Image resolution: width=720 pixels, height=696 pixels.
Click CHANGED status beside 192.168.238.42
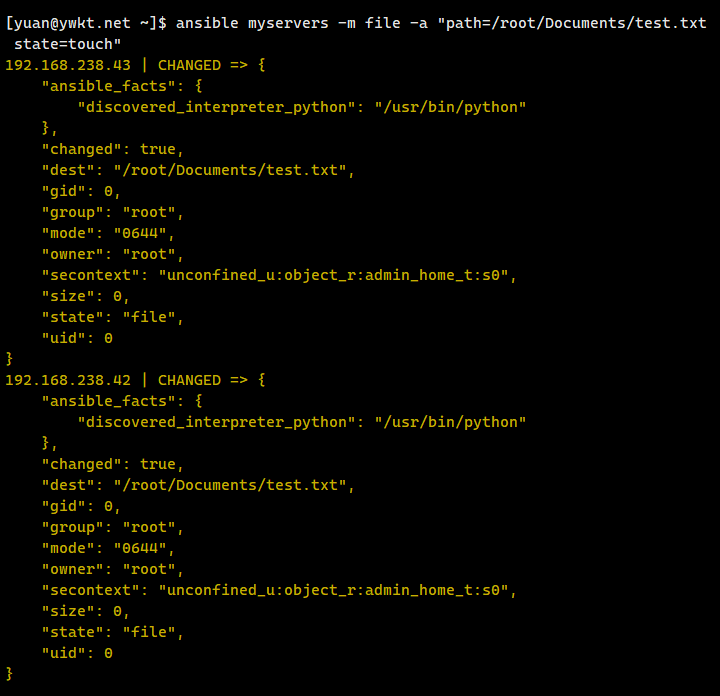[x=189, y=380]
